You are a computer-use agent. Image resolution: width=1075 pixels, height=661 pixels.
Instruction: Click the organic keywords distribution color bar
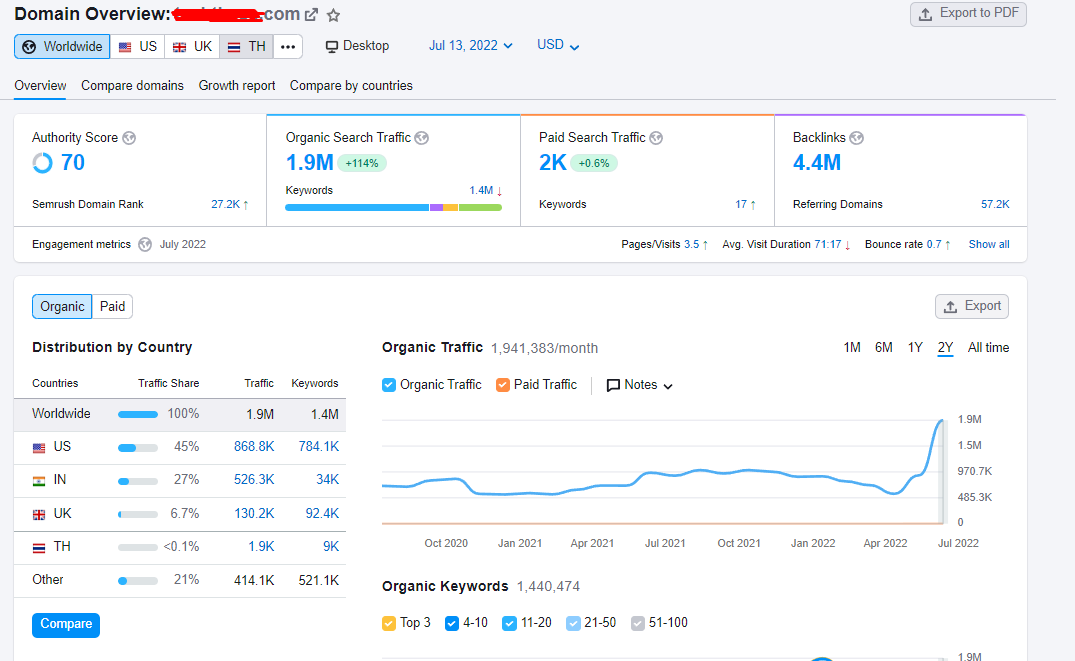(x=394, y=207)
